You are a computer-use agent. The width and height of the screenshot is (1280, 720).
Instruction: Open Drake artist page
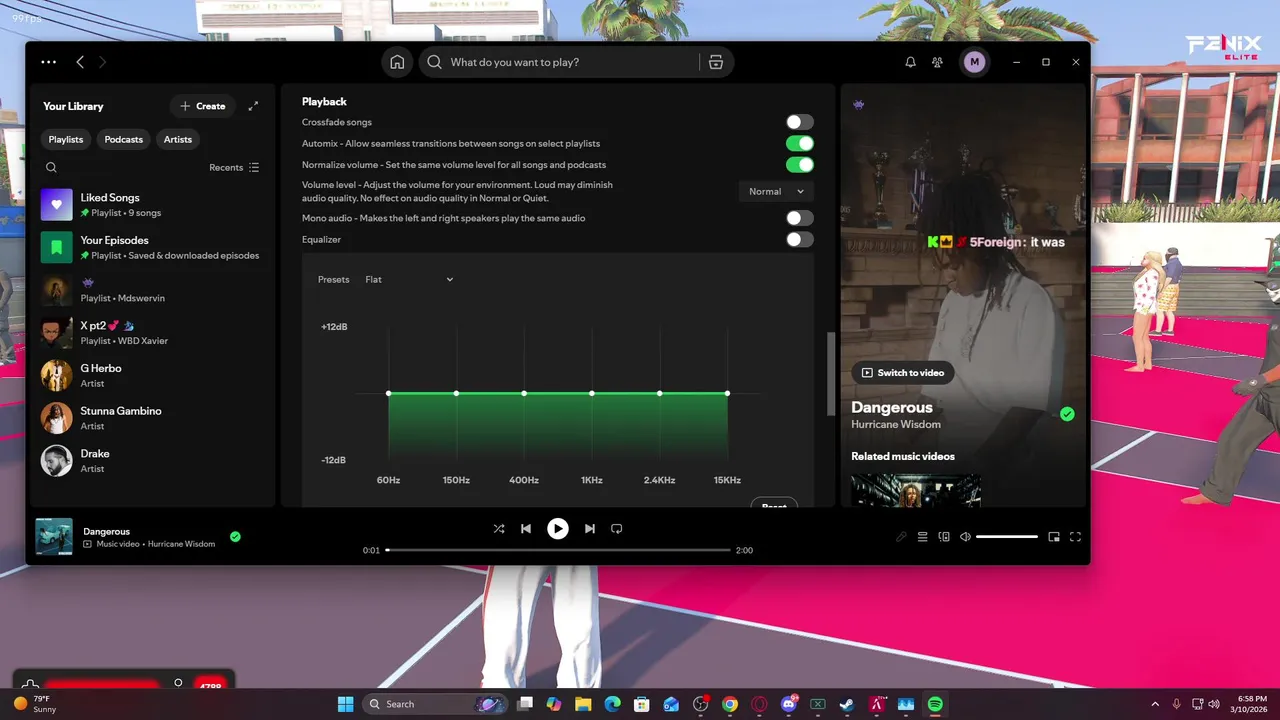click(153, 460)
